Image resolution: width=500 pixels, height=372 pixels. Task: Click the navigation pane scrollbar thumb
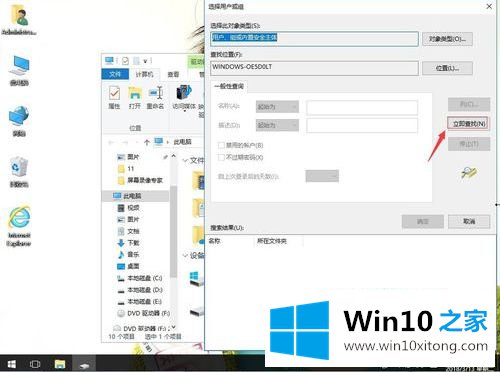pyautogui.click(x=173, y=231)
